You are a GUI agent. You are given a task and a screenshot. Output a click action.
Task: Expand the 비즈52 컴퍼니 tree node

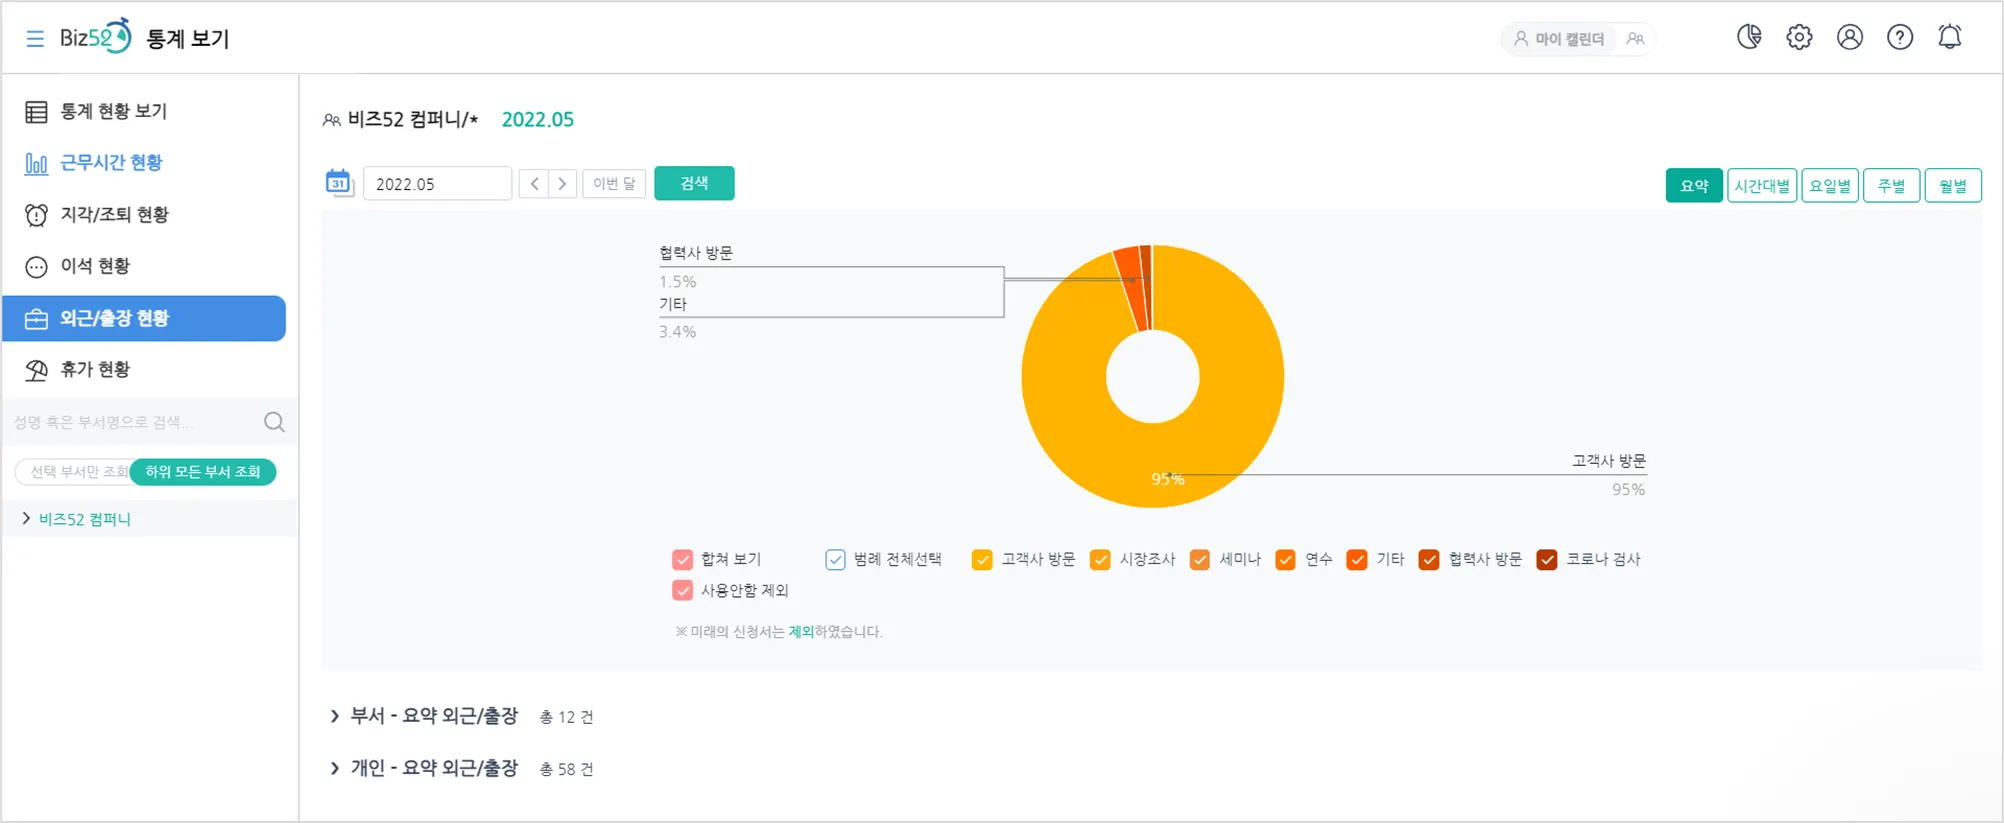(x=26, y=518)
